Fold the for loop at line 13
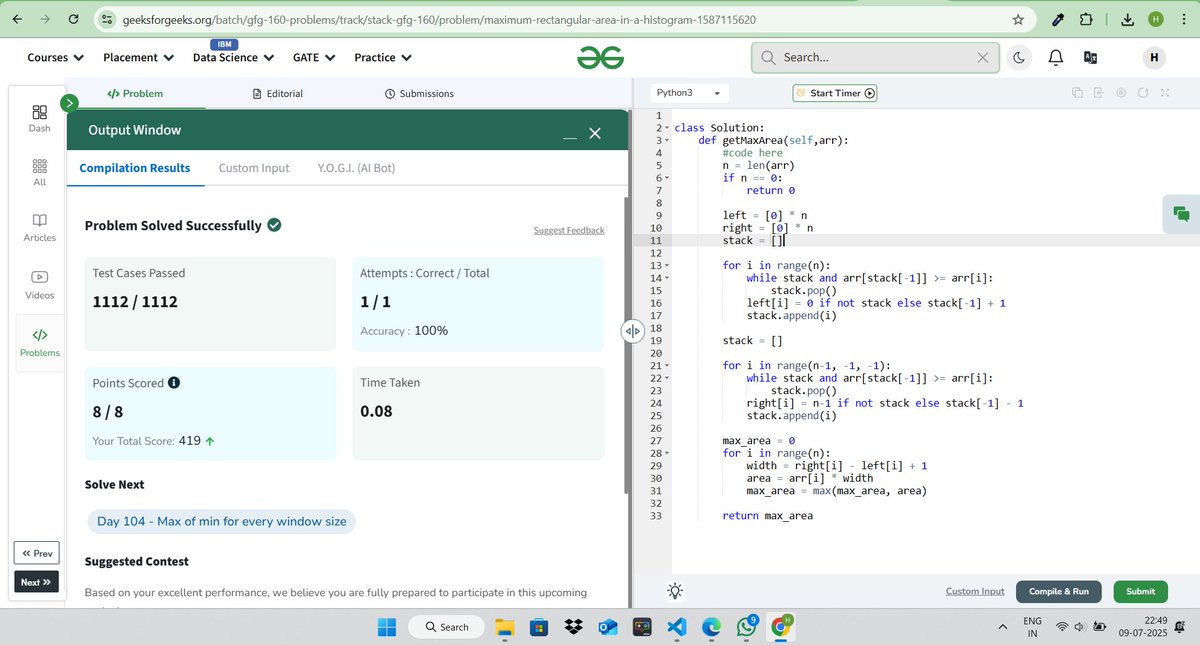The height and width of the screenshot is (645, 1200). point(667,266)
